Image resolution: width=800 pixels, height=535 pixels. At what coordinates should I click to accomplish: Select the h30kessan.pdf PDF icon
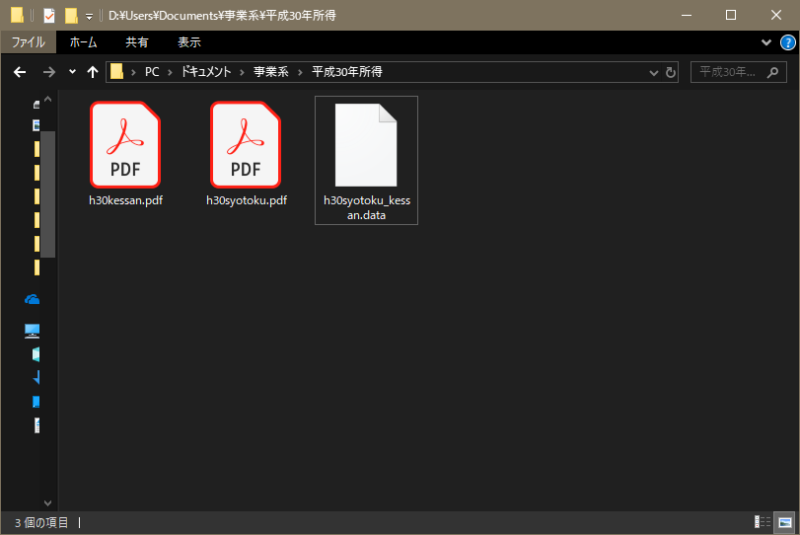click(x=126, y=145)
